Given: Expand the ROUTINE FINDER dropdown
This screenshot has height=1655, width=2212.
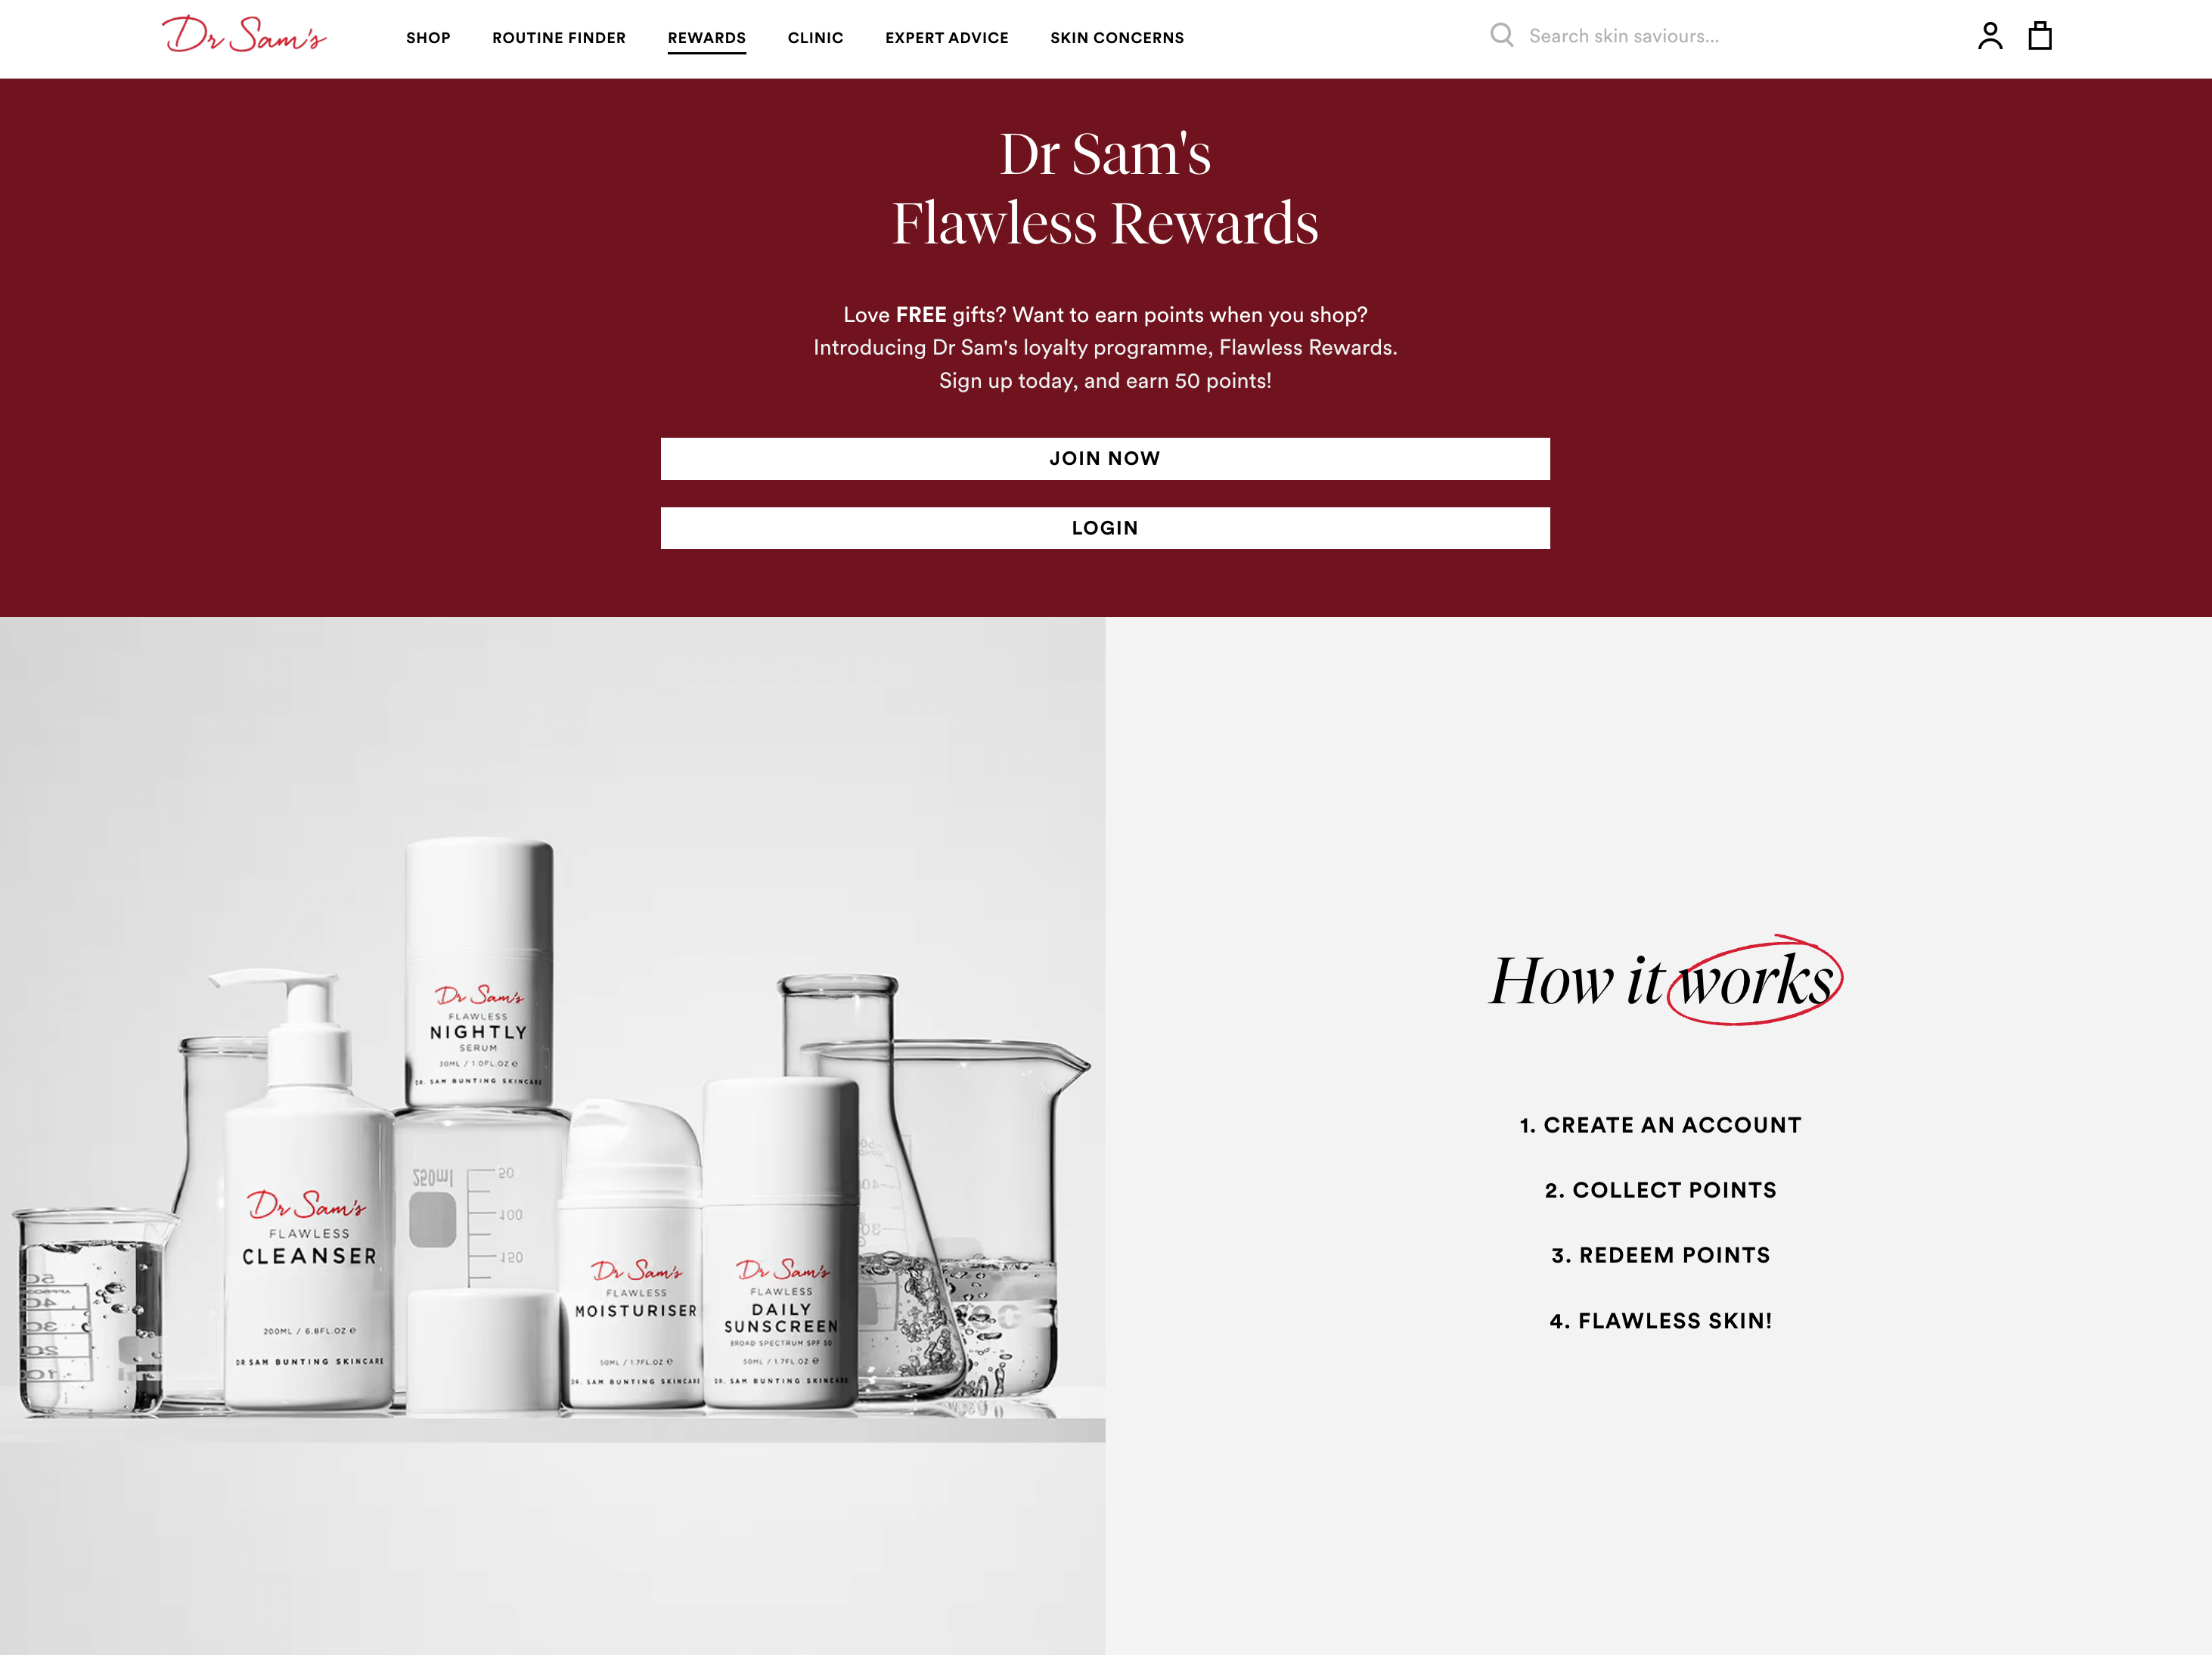Looking at the screenshot, I should 558,36.
